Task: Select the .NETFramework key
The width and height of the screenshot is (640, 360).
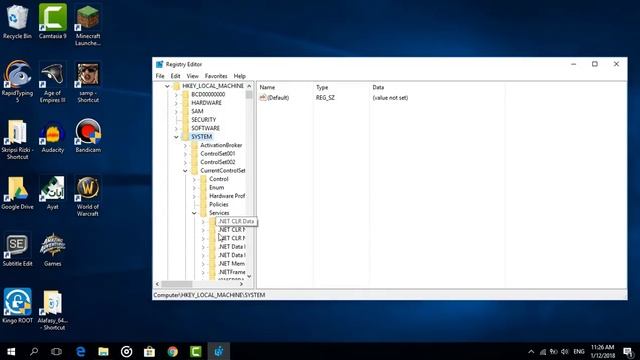Action: tap(231, 272)
